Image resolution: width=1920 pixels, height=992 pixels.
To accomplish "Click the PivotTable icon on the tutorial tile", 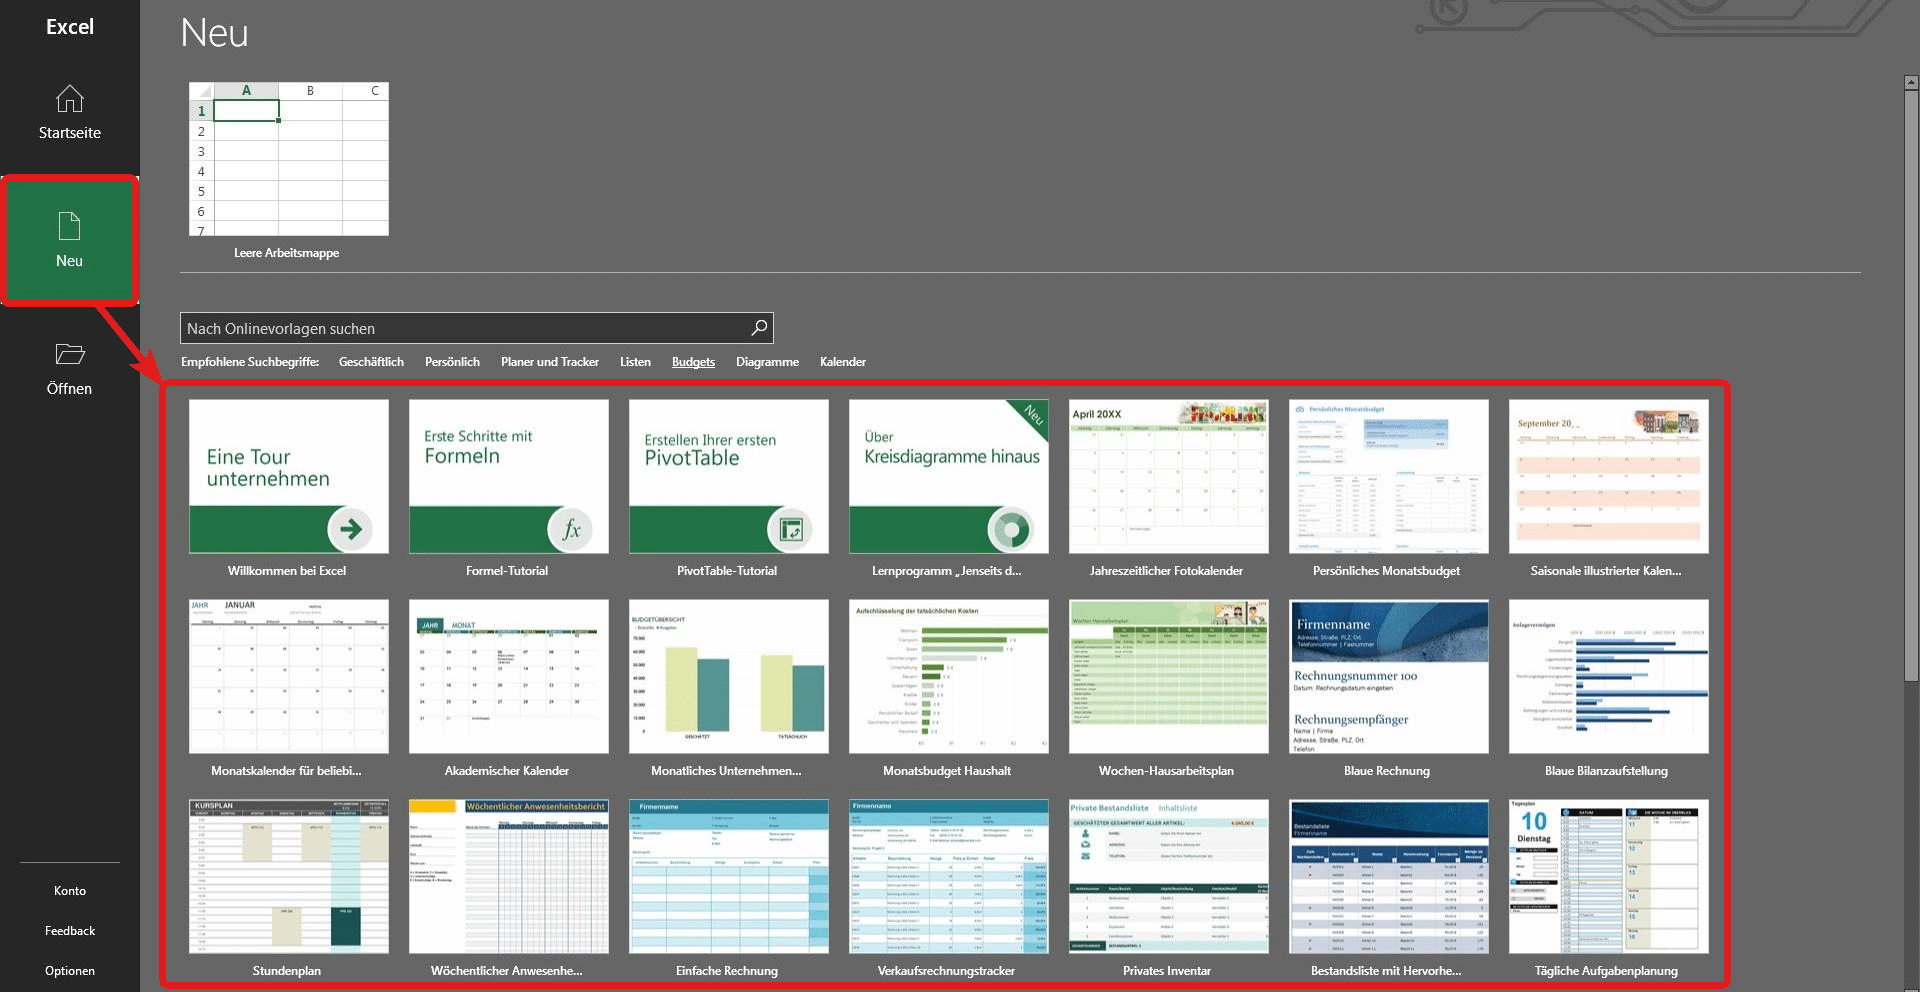I will (x=790, y=529).
